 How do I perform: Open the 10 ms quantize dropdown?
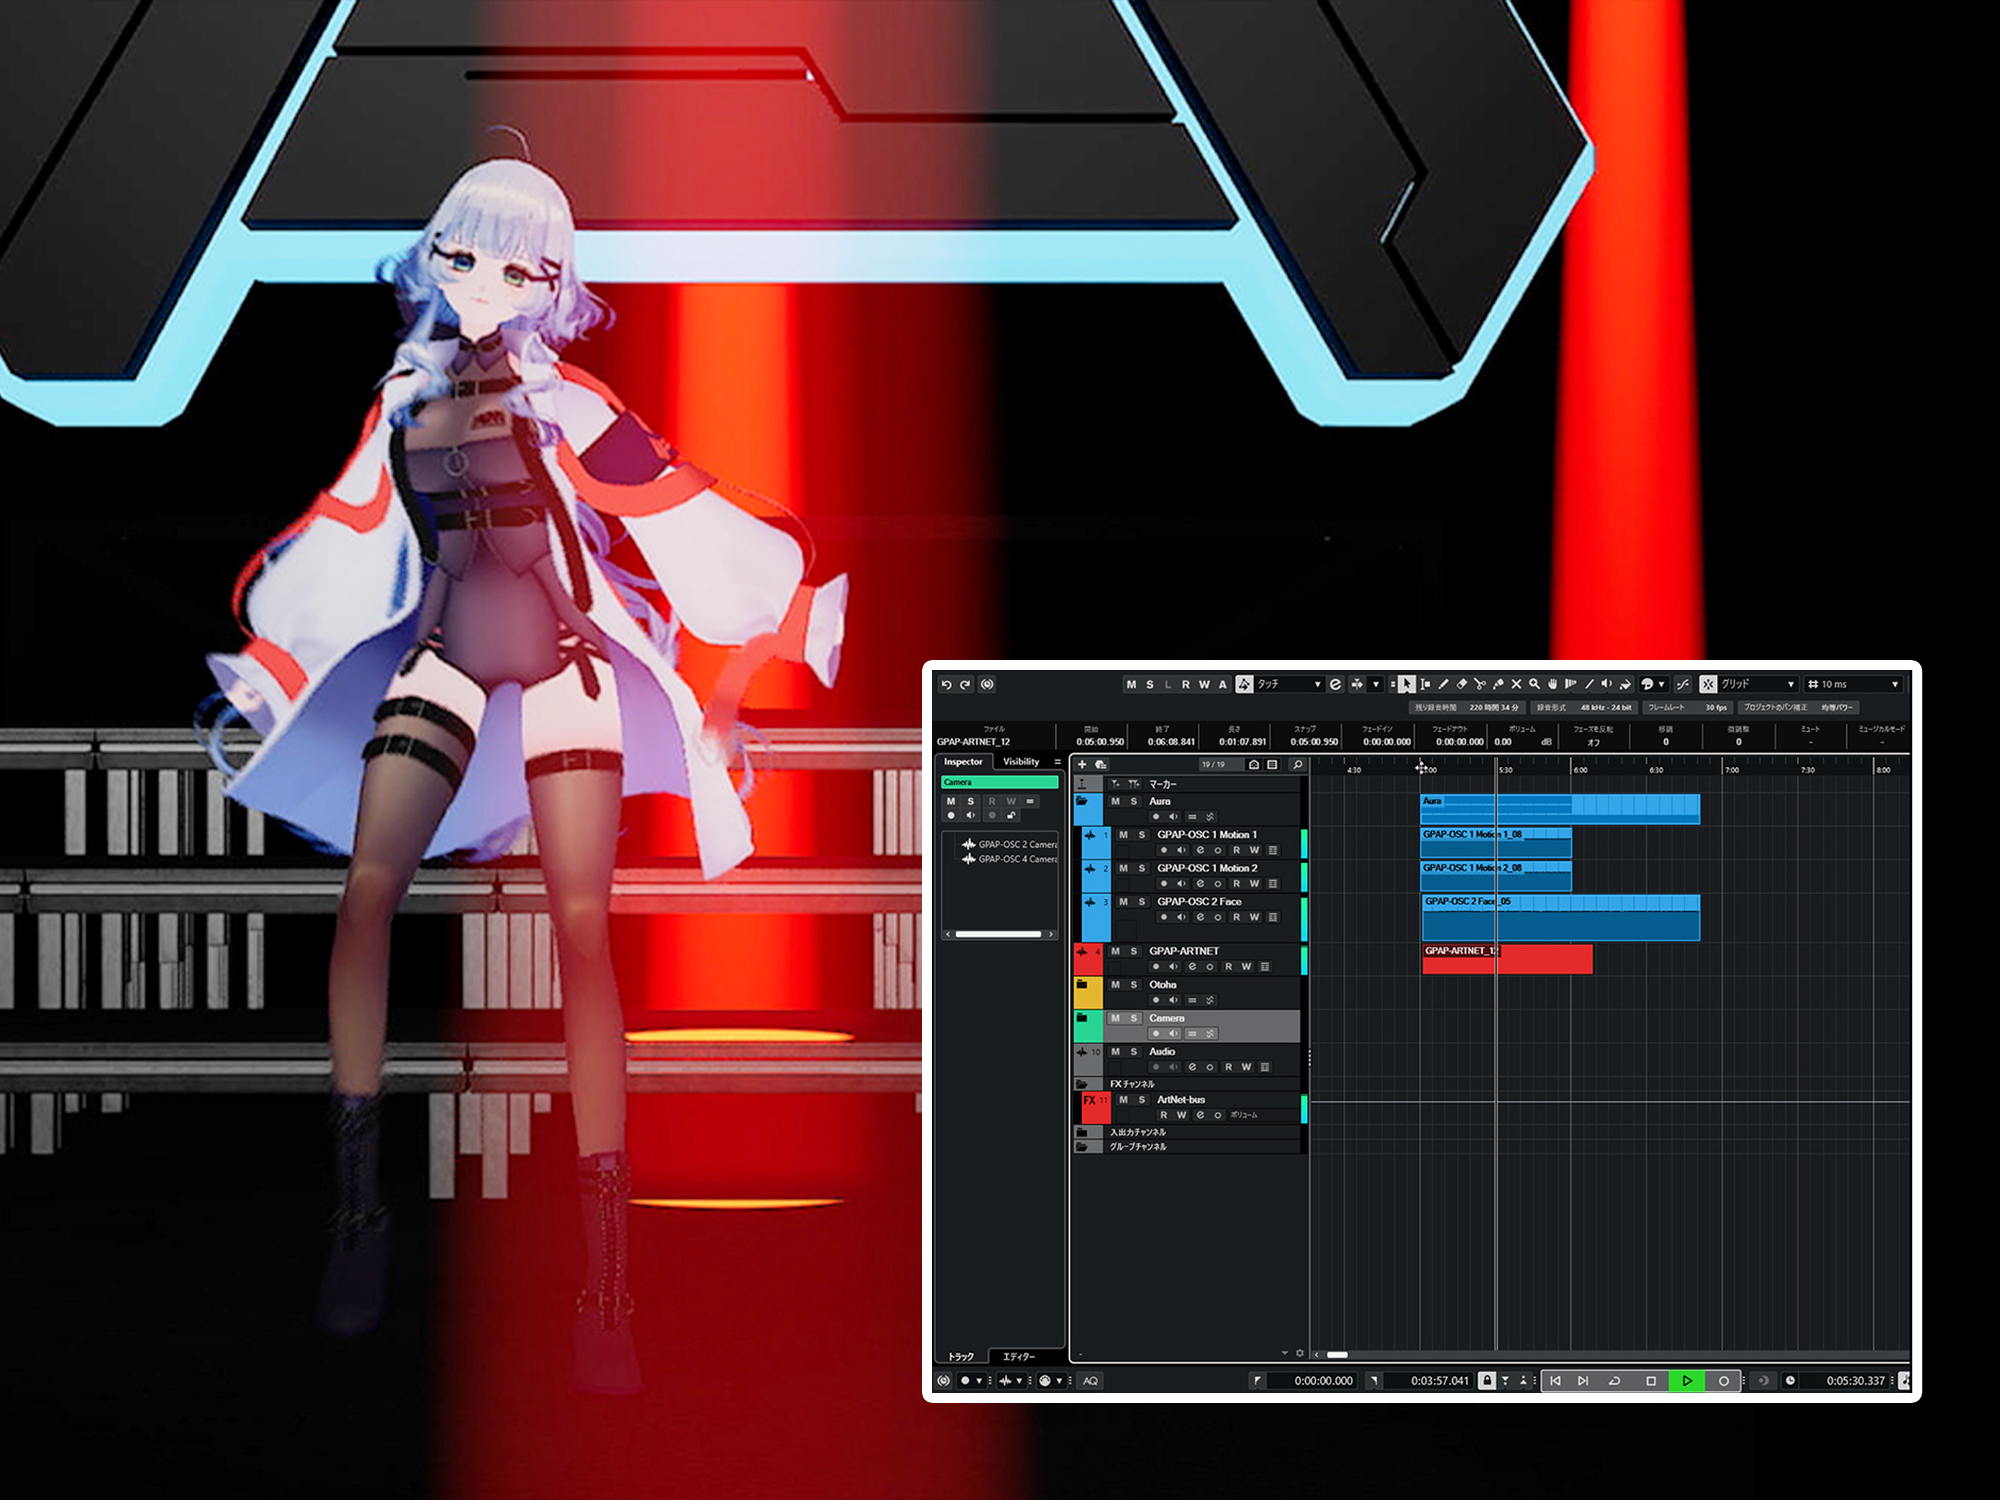pyautogui.click(x=1854, y=684)
